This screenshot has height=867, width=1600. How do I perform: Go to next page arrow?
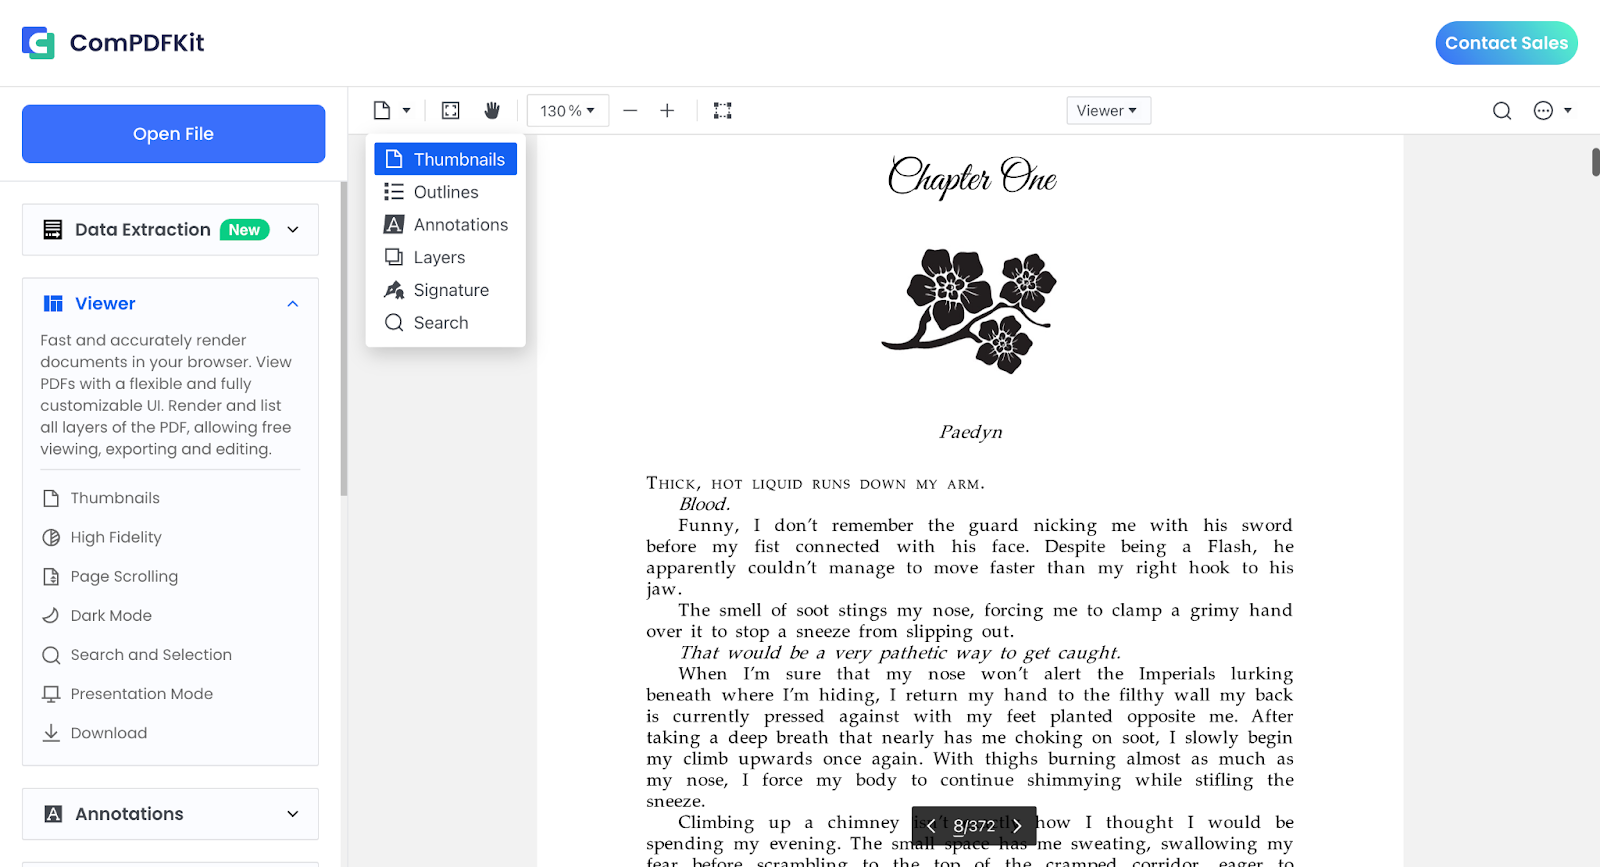[1017, 826]
